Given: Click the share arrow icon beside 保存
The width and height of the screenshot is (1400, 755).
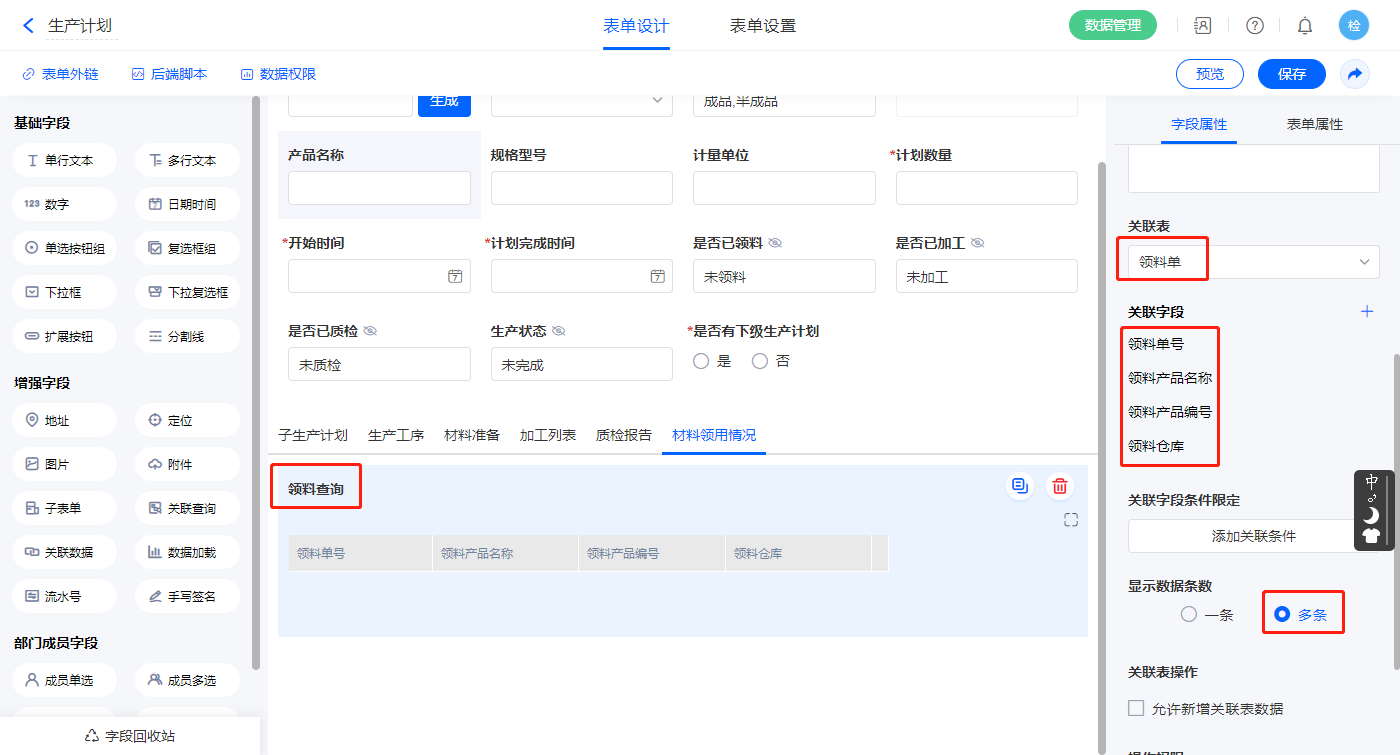Looking at the screenshot, I should (x=1355, y=74).
